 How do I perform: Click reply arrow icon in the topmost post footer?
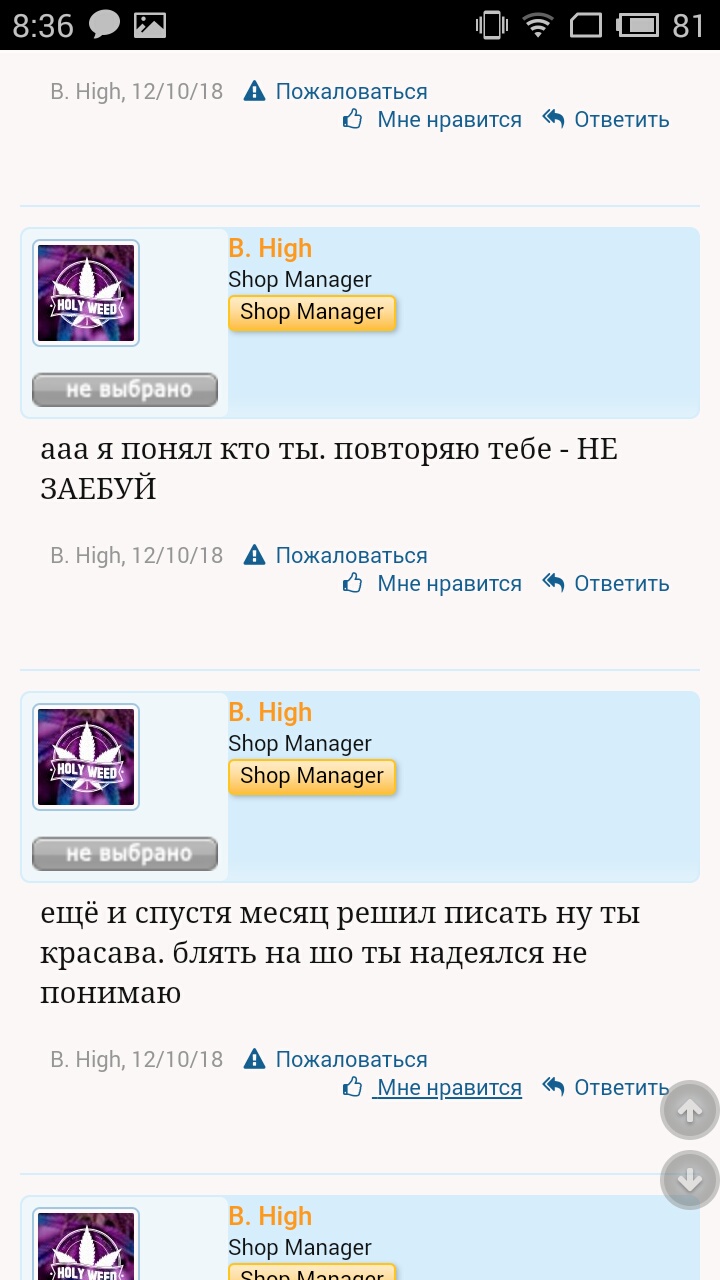553,119
